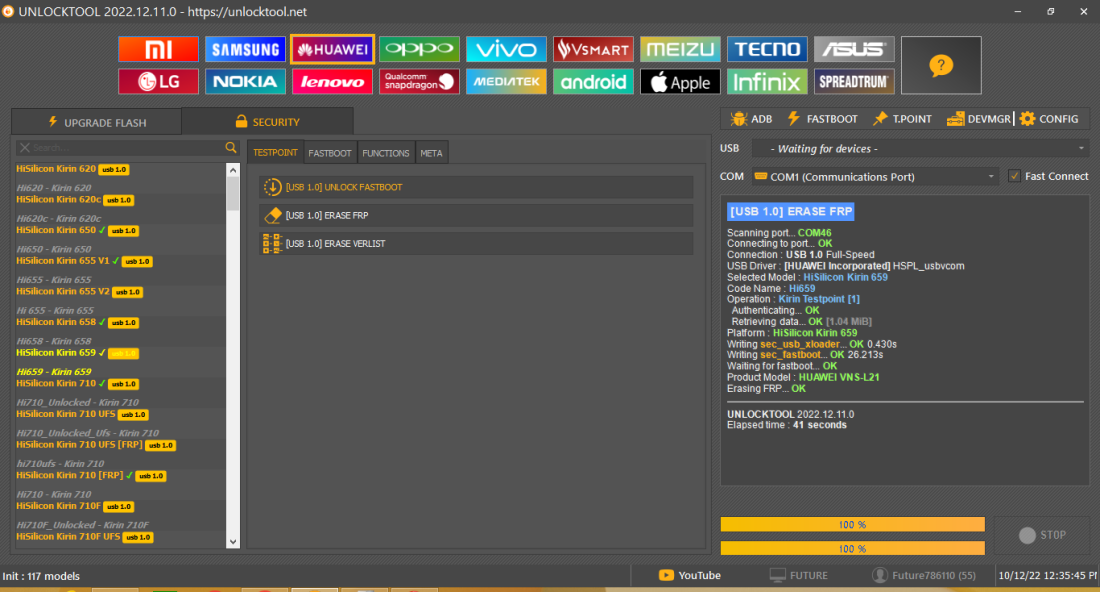Open the Qualcomm Snapdragon section
Image resolution: width=1100 pixels, height=592 pixels.
(x=420, y=81)
